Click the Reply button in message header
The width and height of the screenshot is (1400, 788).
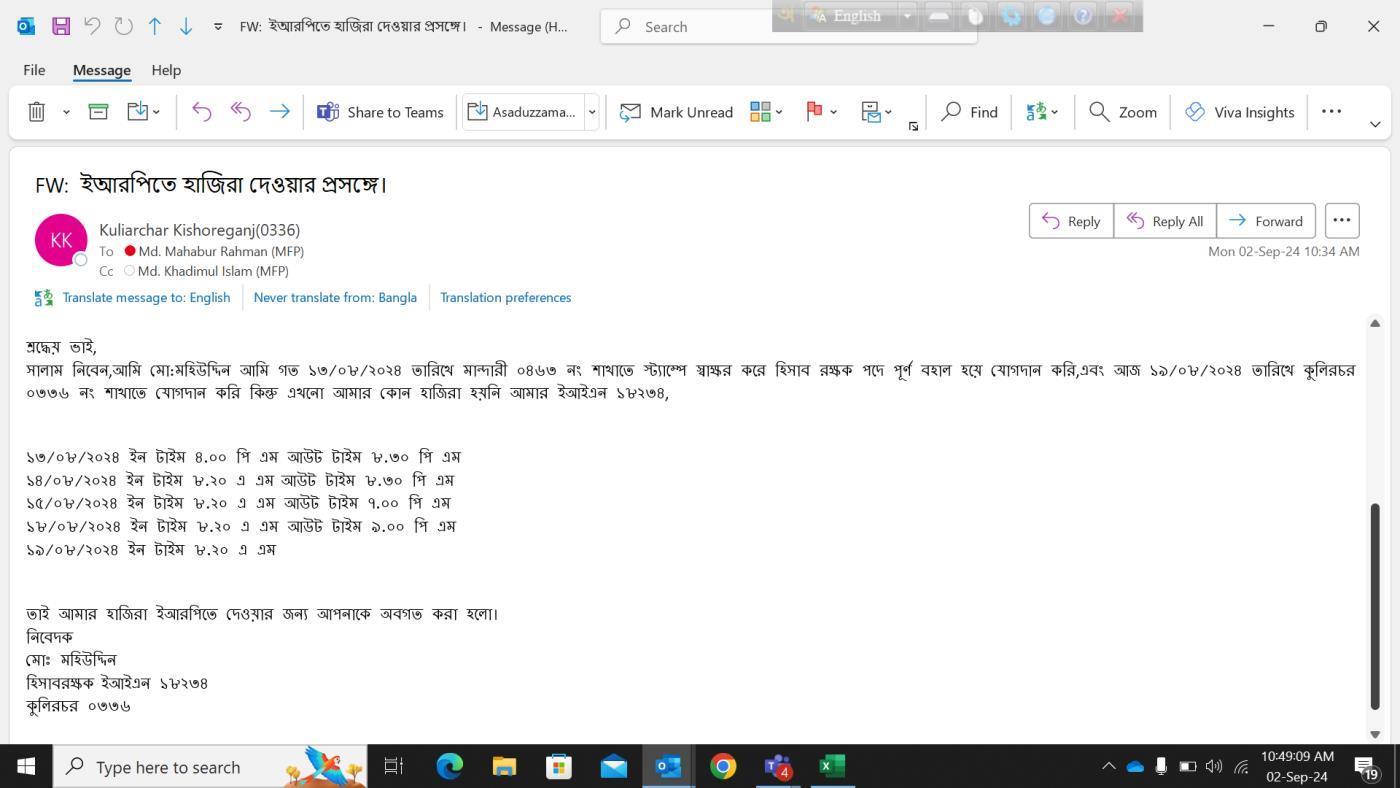coord(1071,221)
